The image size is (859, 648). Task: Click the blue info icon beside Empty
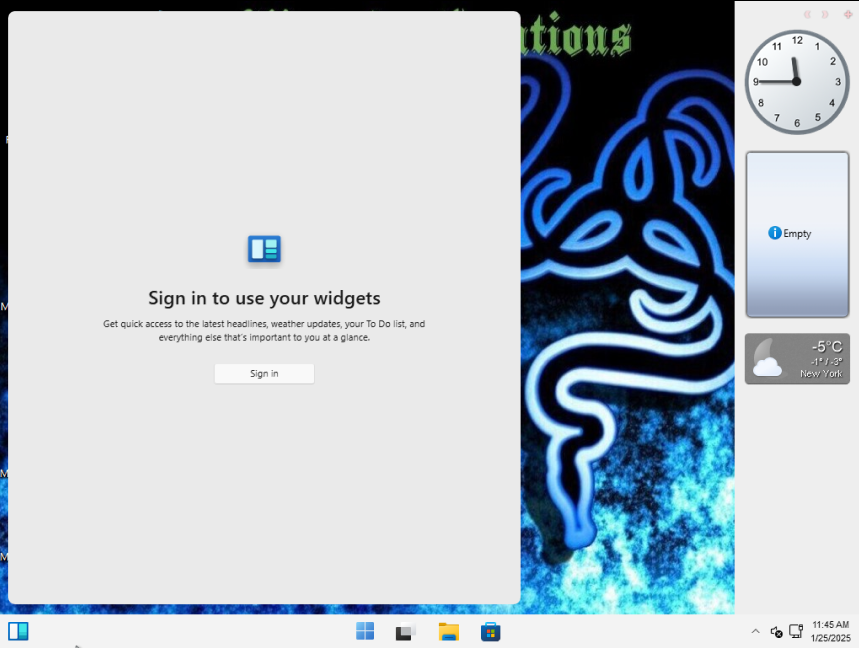coord(775,233)
